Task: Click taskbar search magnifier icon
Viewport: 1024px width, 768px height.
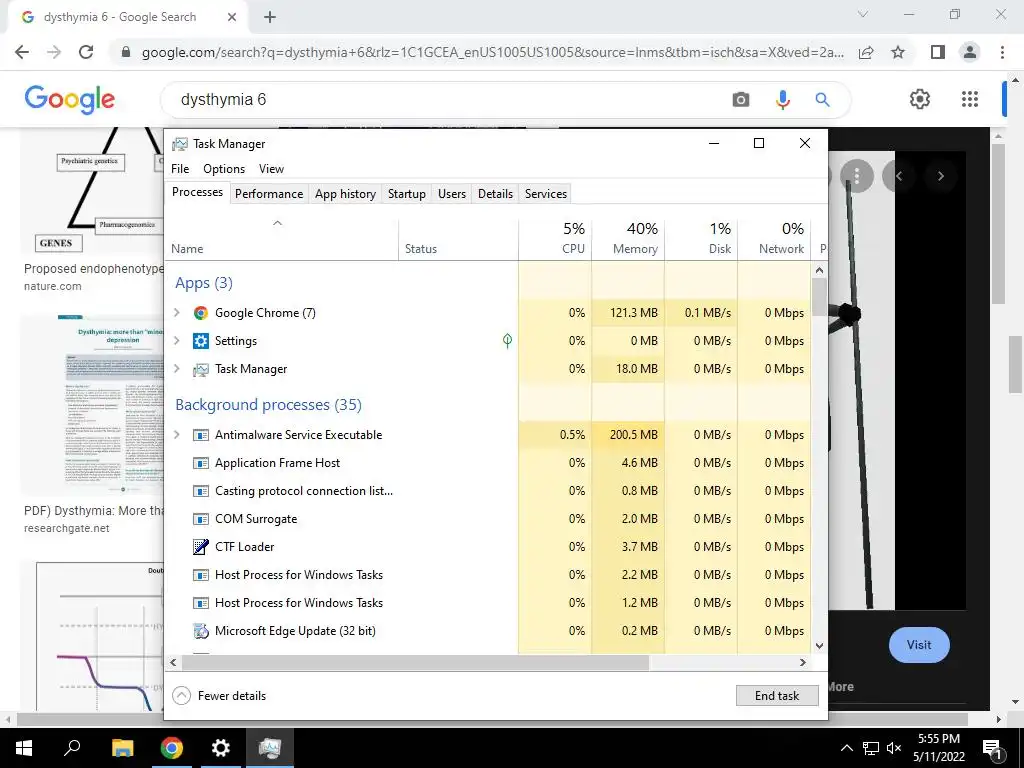Action: (72, 747)
